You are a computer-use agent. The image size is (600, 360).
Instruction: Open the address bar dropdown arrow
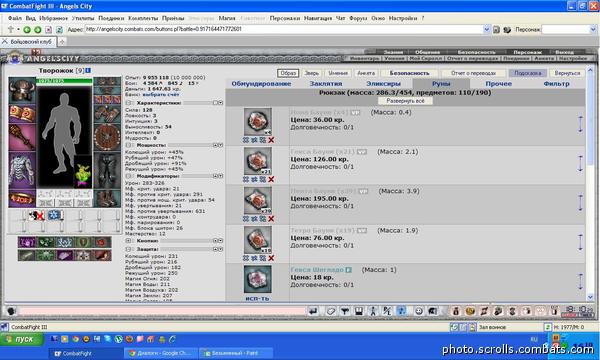(x=486, y=29)
